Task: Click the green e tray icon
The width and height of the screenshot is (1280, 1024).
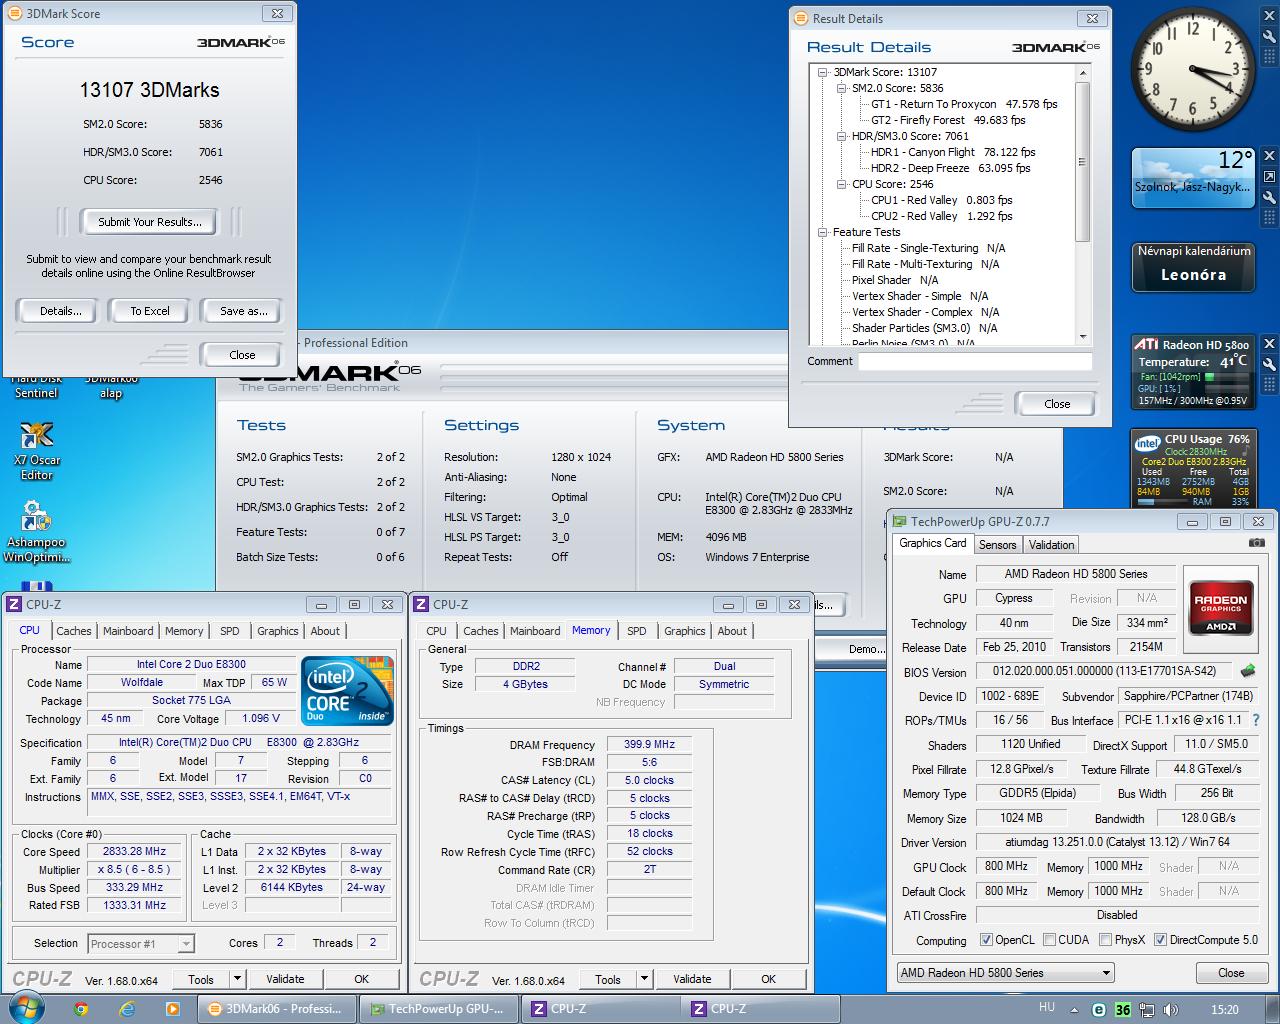Action: click(x=1101, y=1010)
